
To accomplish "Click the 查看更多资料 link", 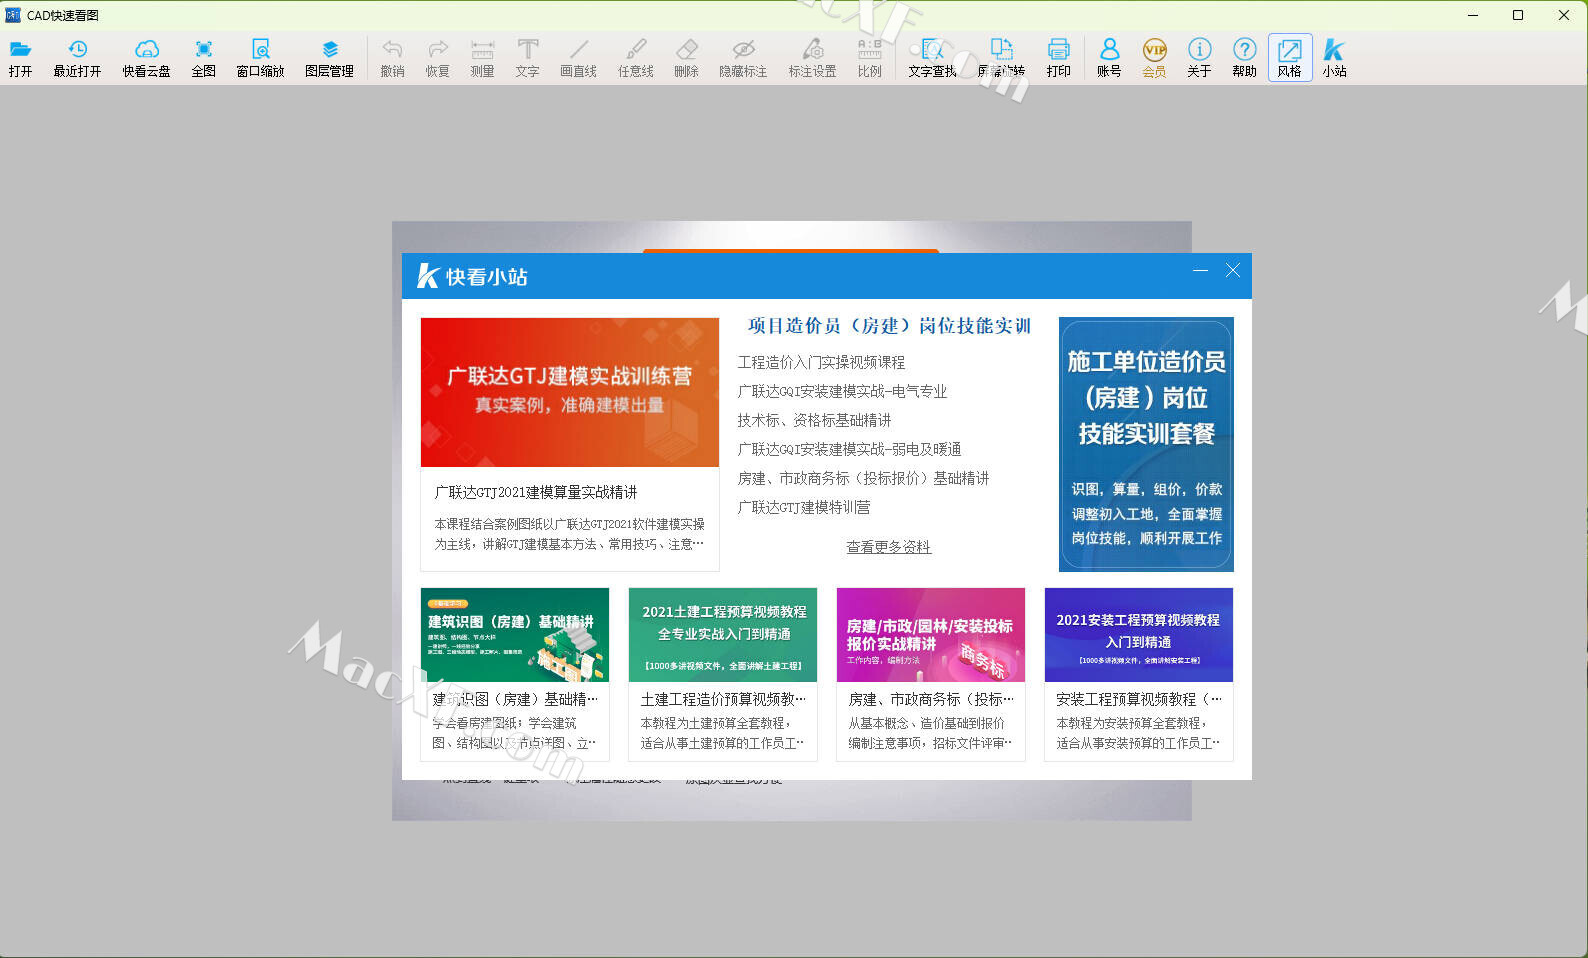I will tap(888, 547).
